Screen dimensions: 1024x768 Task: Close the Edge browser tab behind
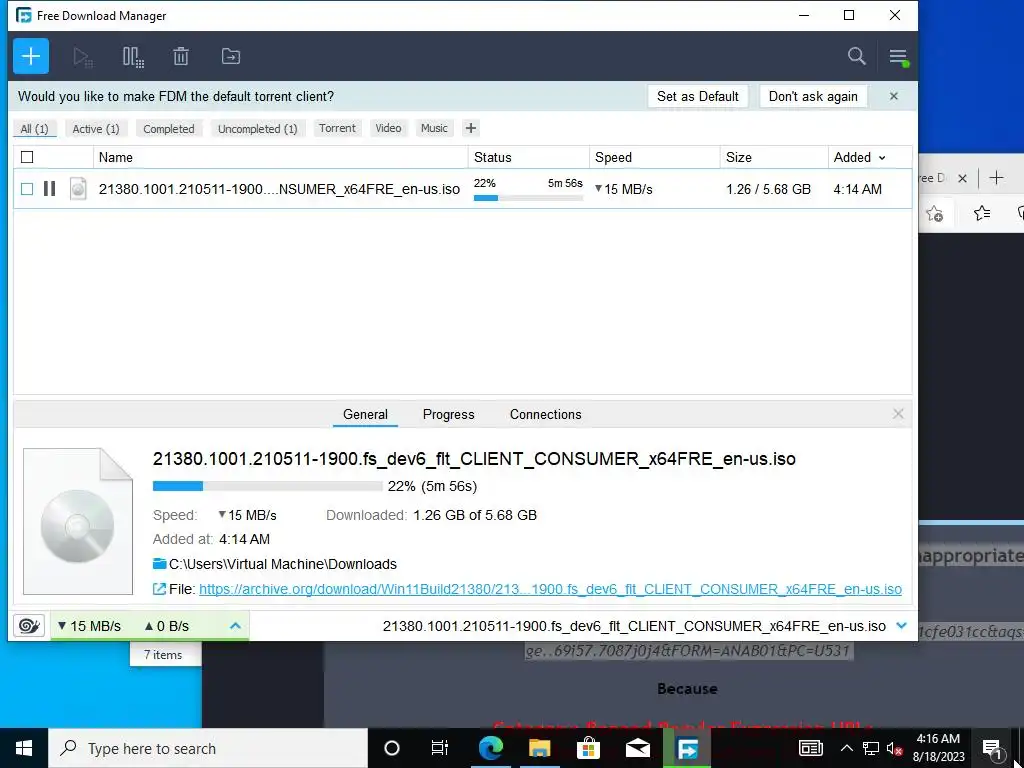point(962,178)
